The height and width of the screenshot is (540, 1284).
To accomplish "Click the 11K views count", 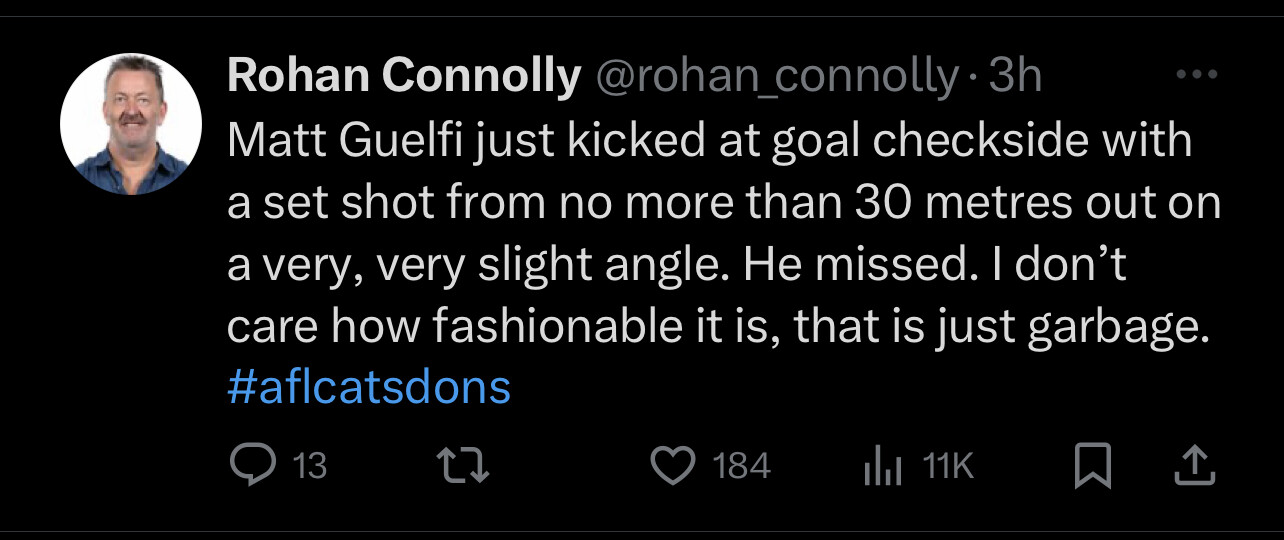I will pyautogui.click(x=948, y=466).
